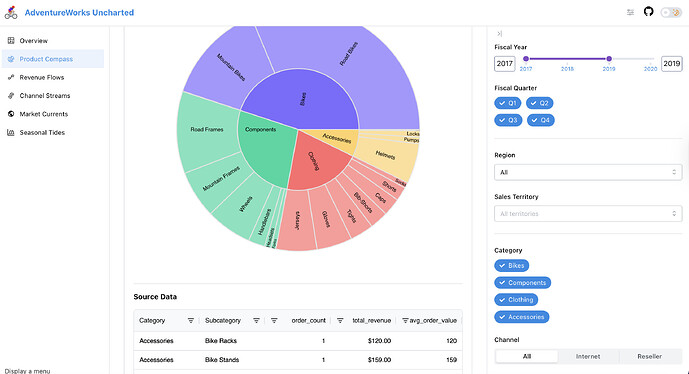Open the Subcategory column filter icon
This screenshot has height=374, width=689.
click(256, 321)
